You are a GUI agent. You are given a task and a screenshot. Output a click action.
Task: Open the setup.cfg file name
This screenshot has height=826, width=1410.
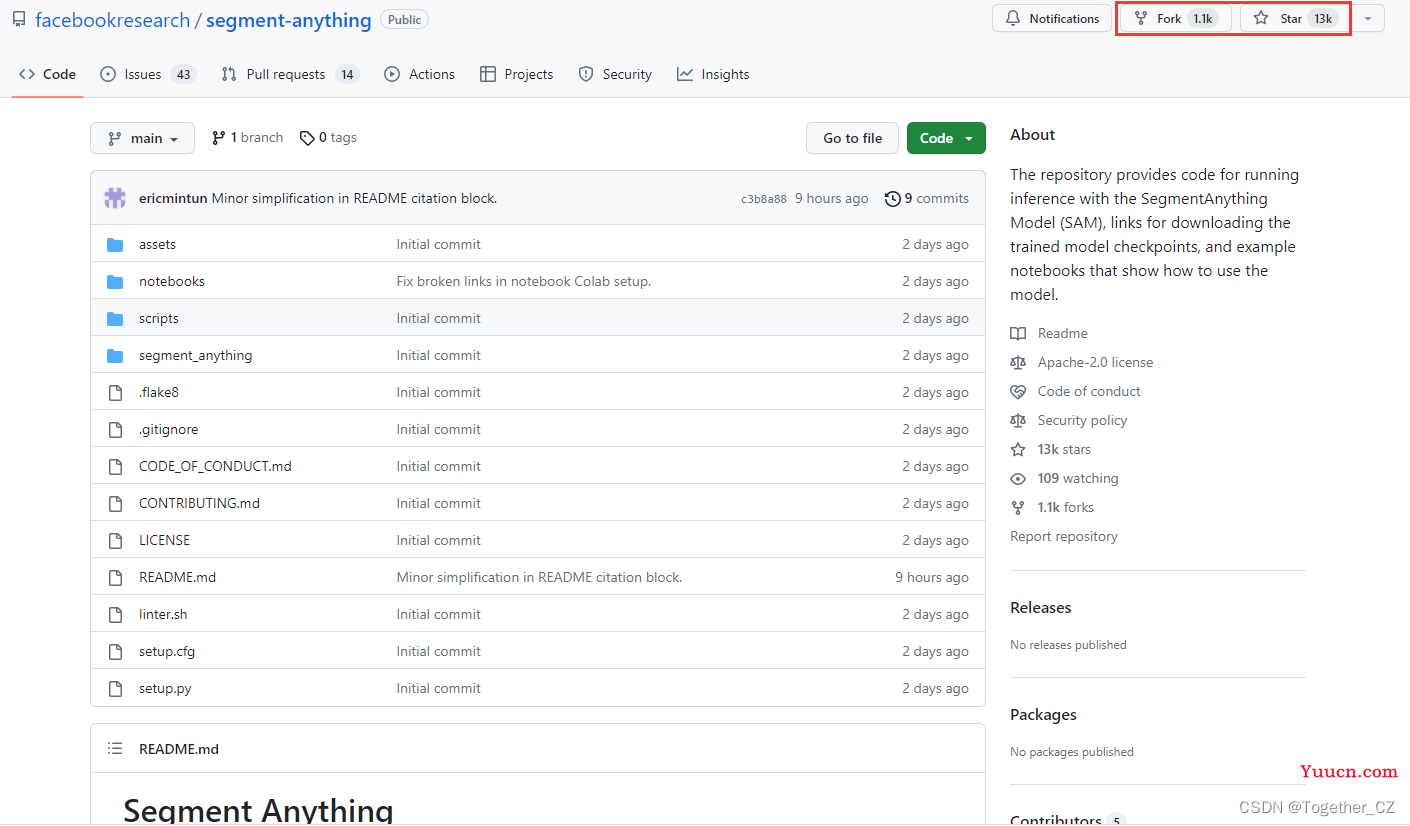pos(167,652)
